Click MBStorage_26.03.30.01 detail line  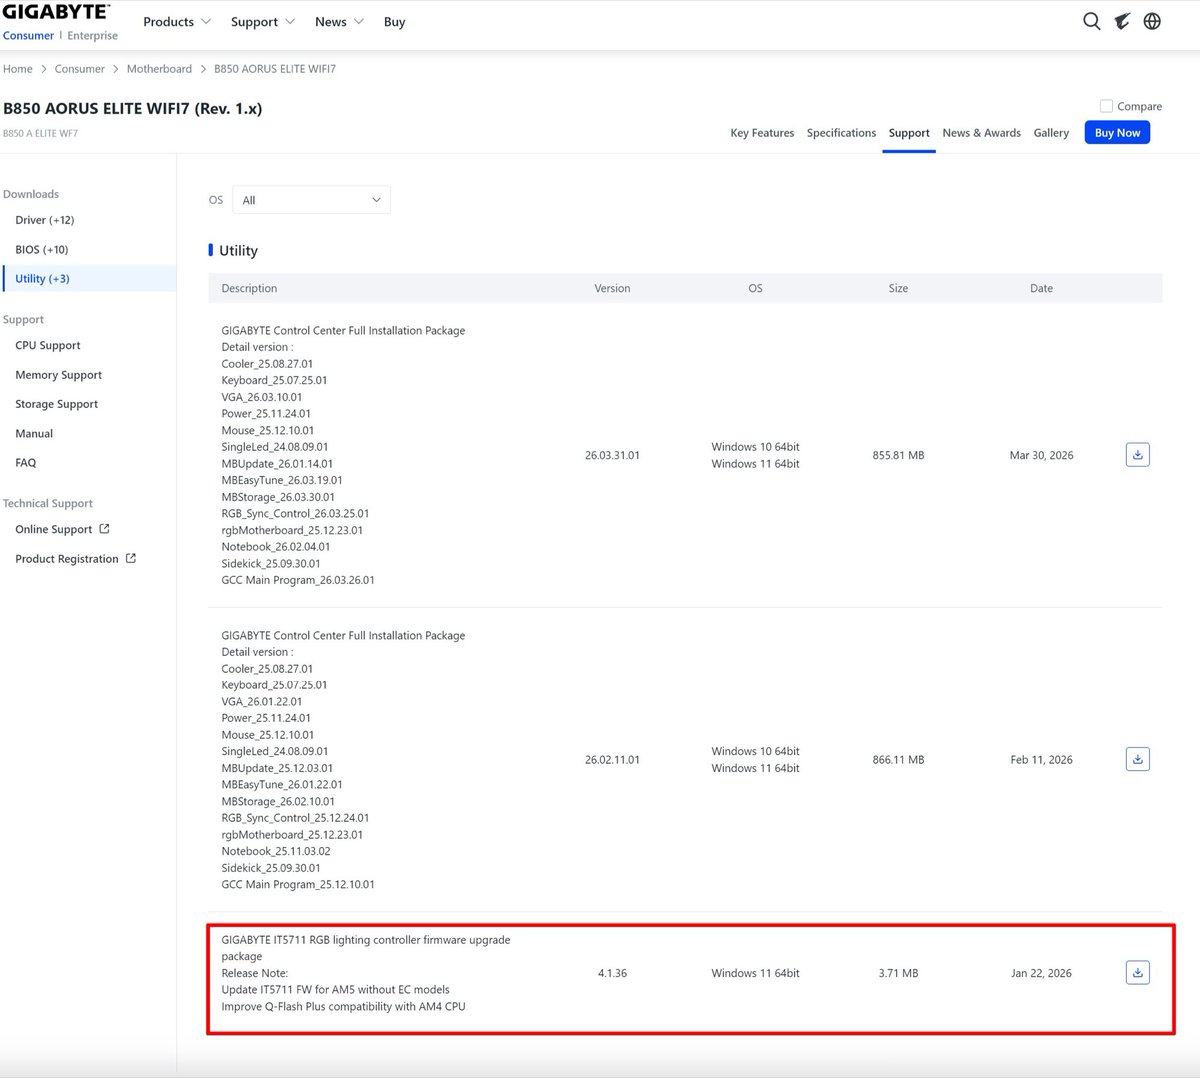click(x=278, y=497)
